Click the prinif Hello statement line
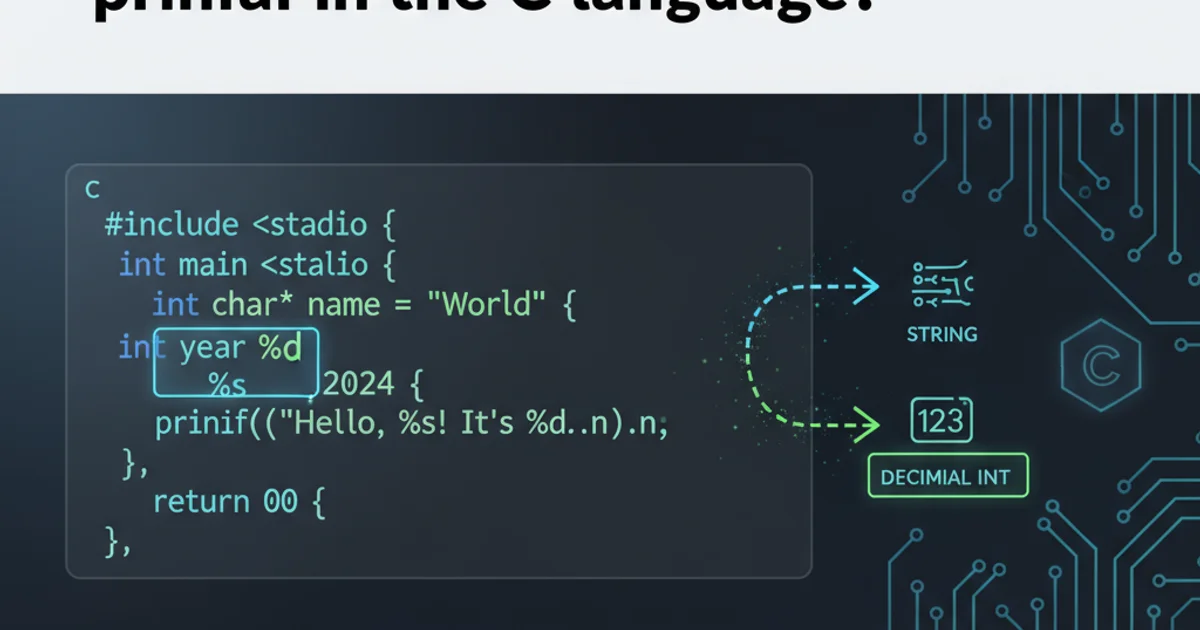1200x630 pixels. point(410,423)
